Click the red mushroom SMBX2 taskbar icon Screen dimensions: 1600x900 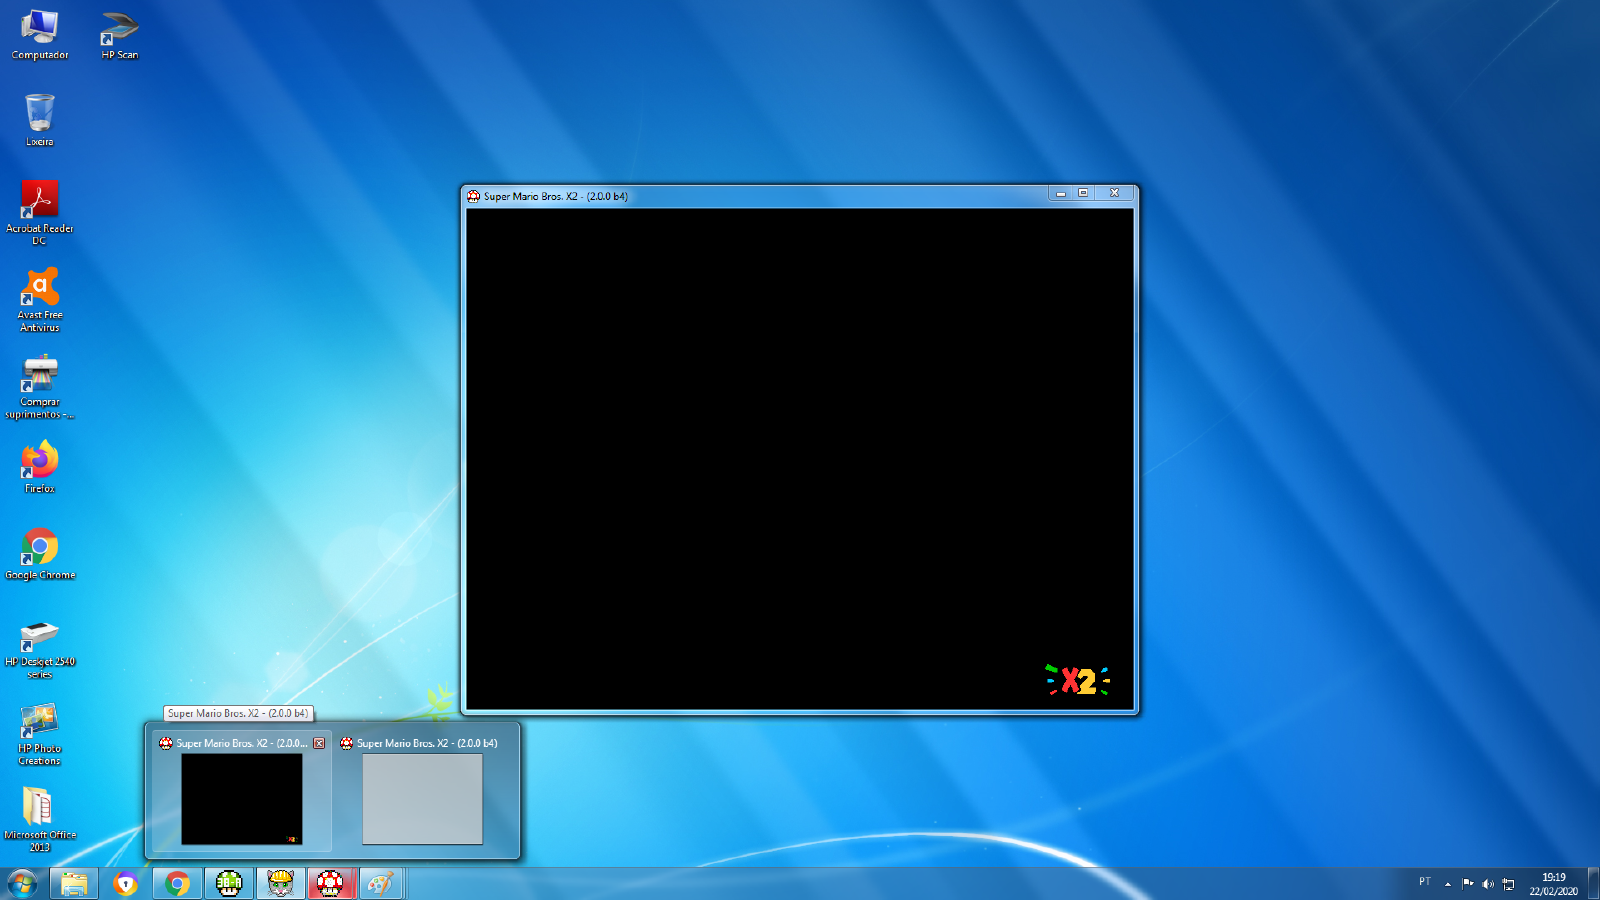tap(331, 884)
